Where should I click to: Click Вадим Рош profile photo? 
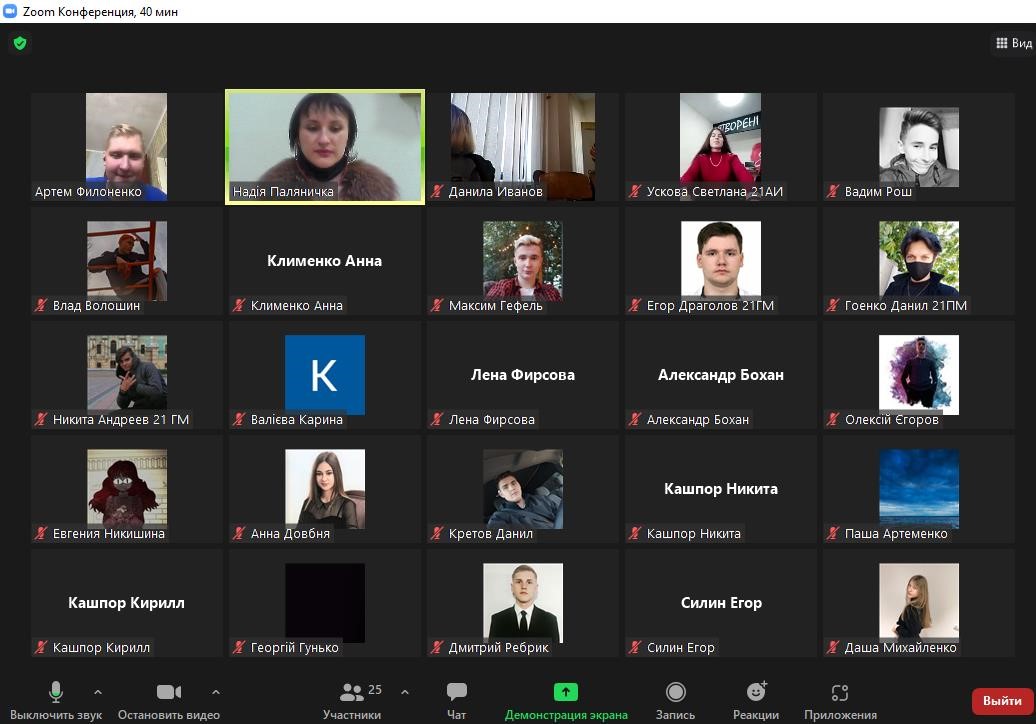(x=918, y=147)
